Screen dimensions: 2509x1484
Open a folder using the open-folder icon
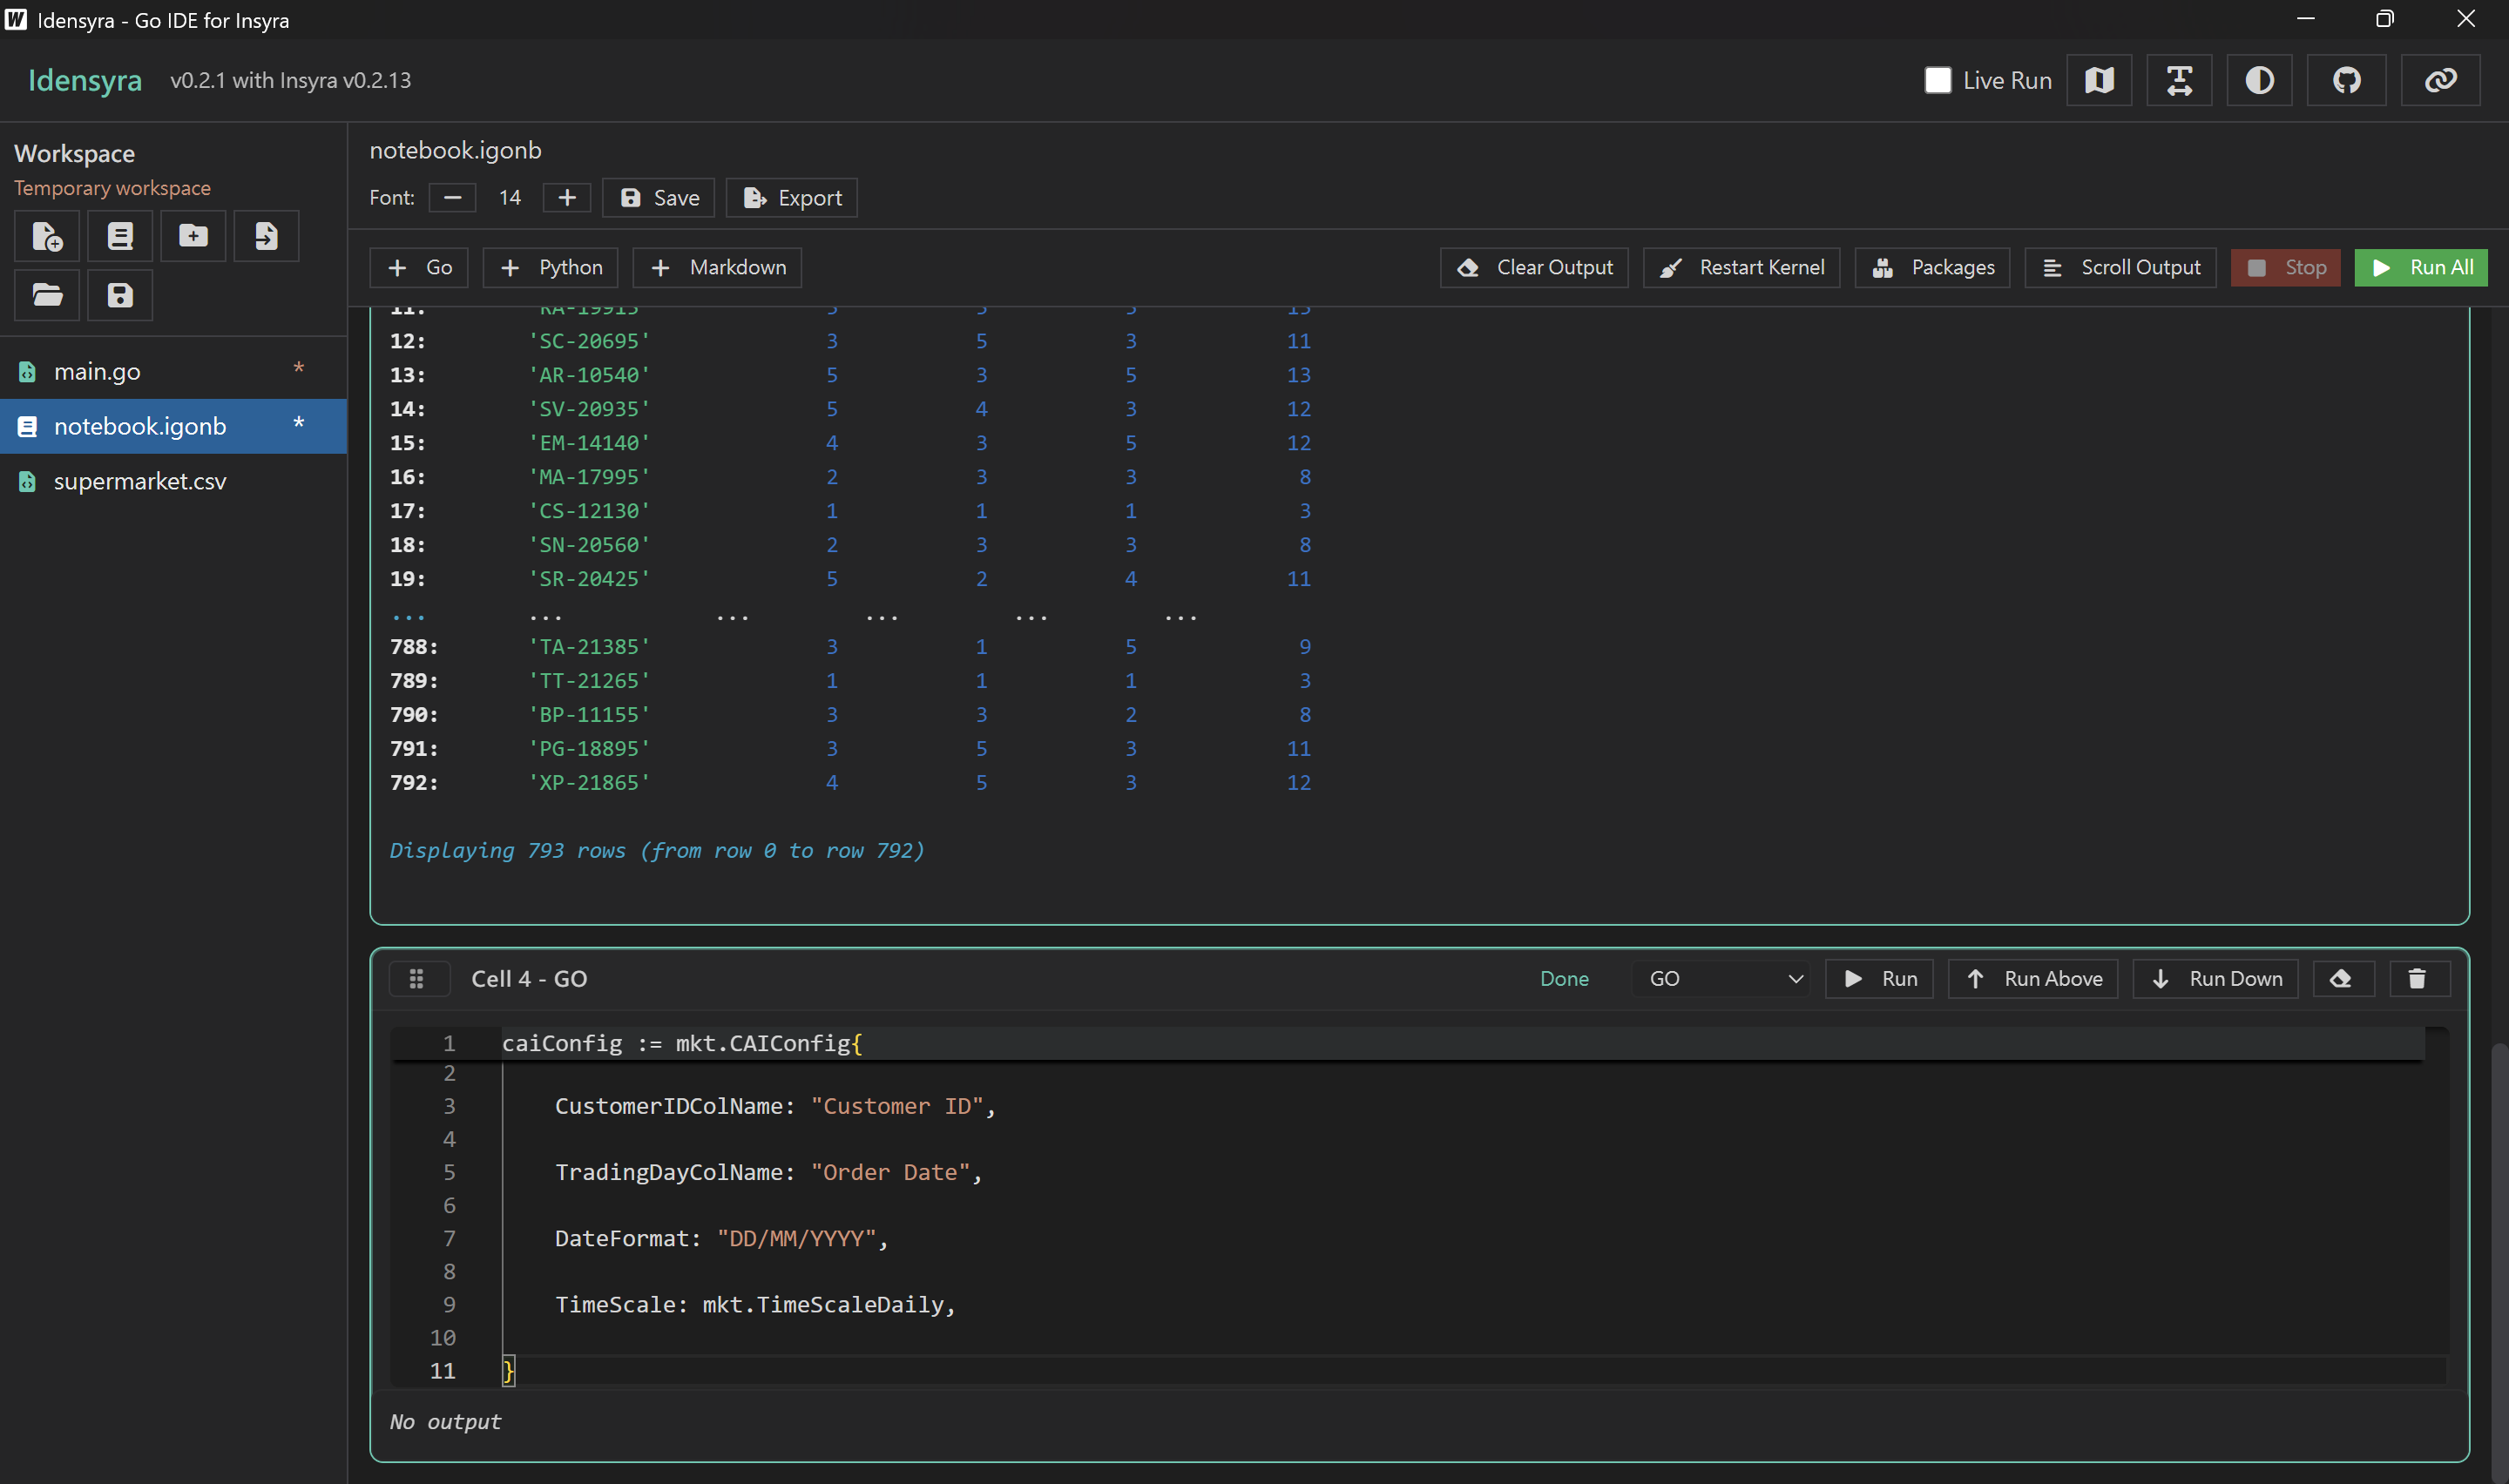[x=47, y=295]
